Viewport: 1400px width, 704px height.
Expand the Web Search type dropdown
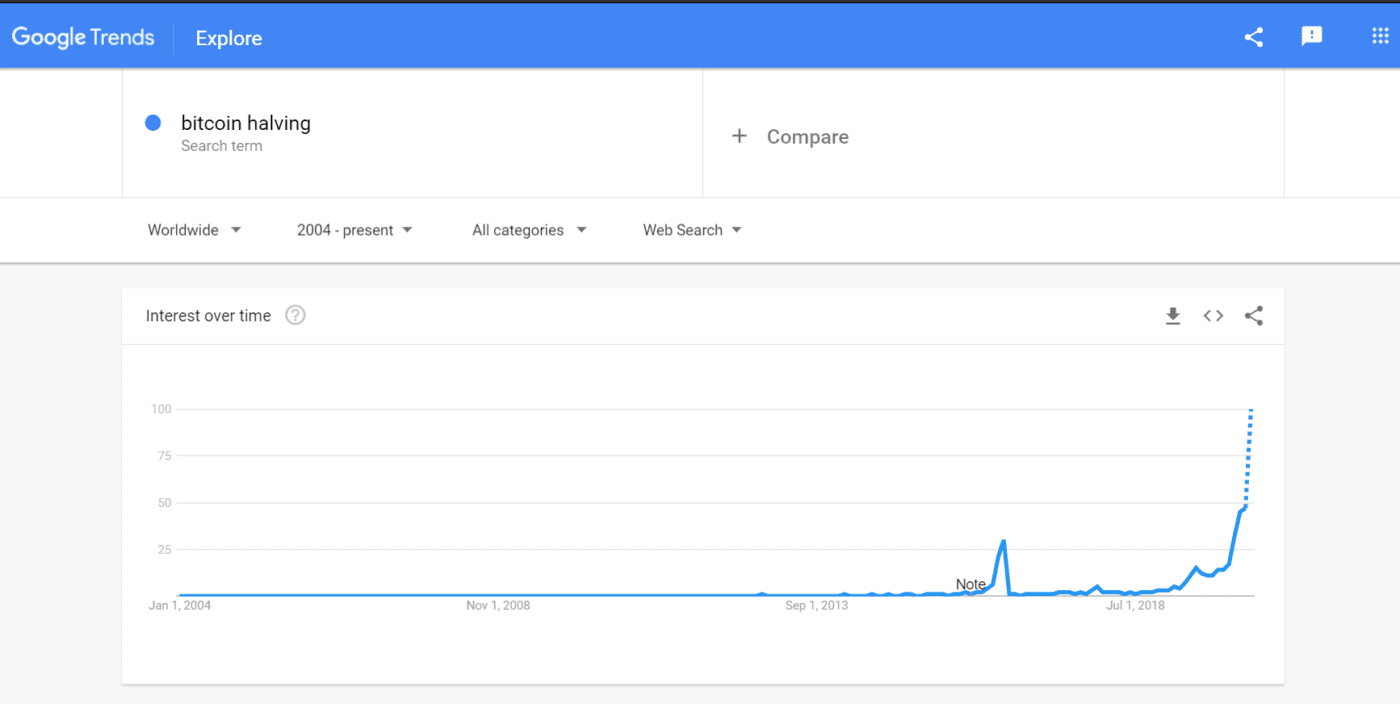692,230
